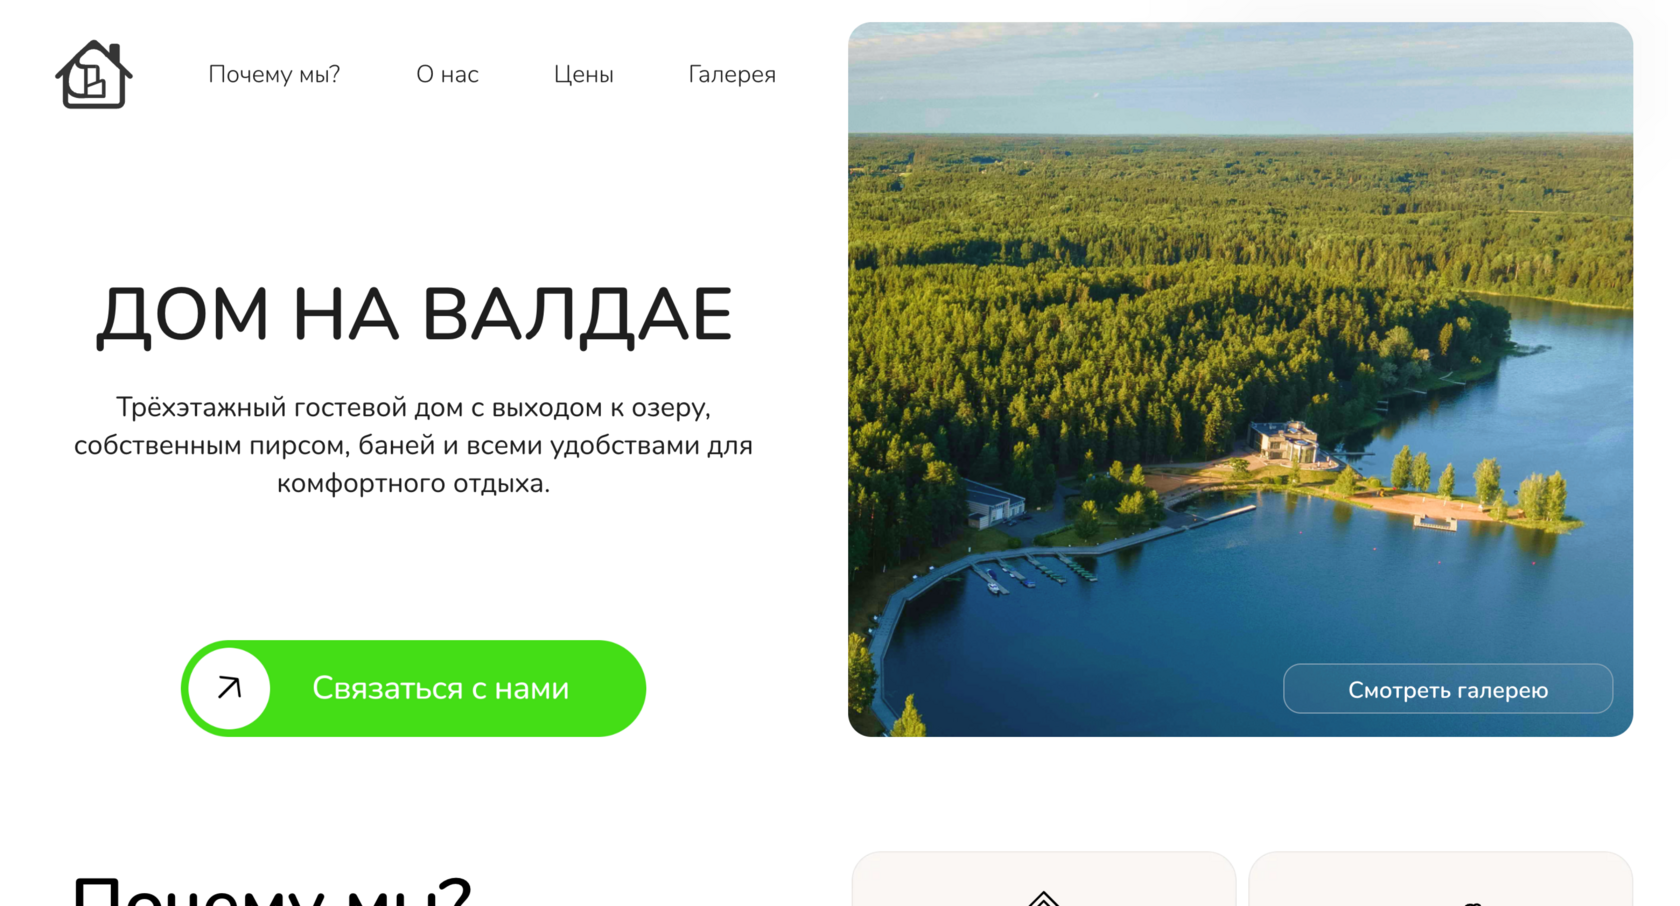Select the "Цены" nav item
The width and height of the screenshot is (1680, 906).
[584, 75]
